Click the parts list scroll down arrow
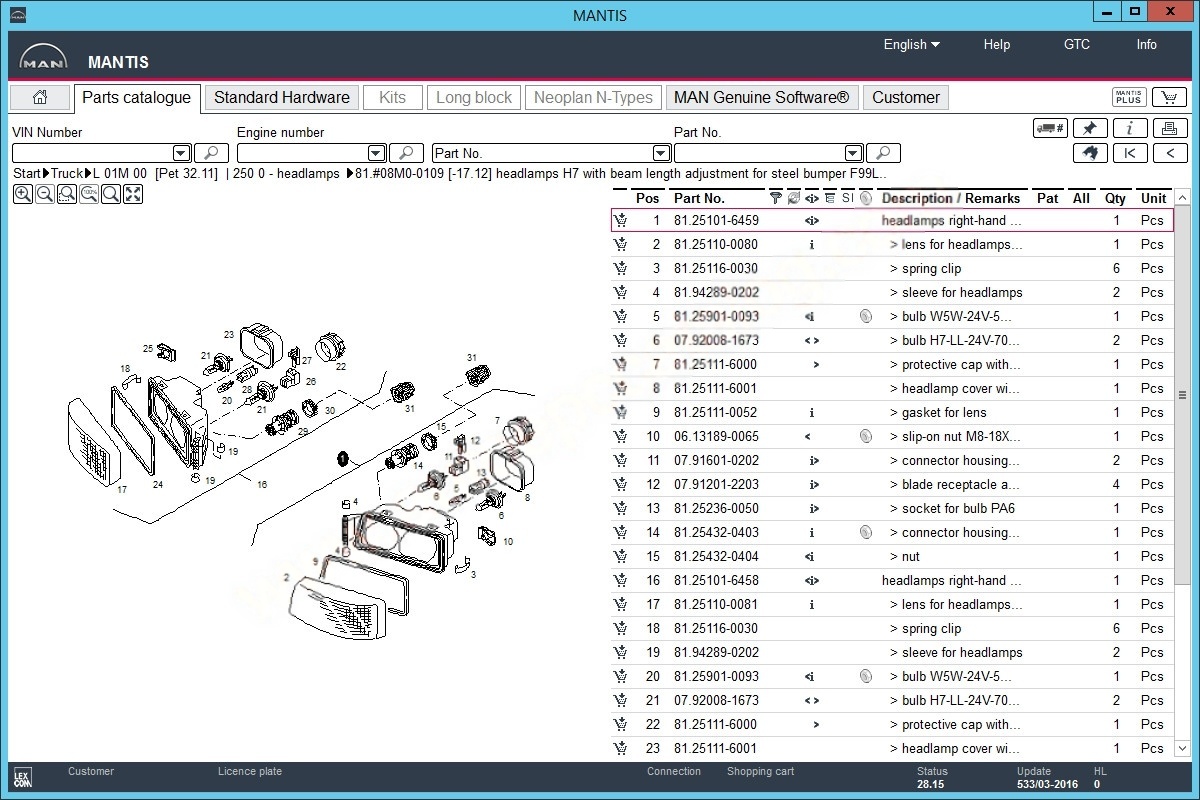The width and height of the screenshot is (1200, 800). (1182, 748)
